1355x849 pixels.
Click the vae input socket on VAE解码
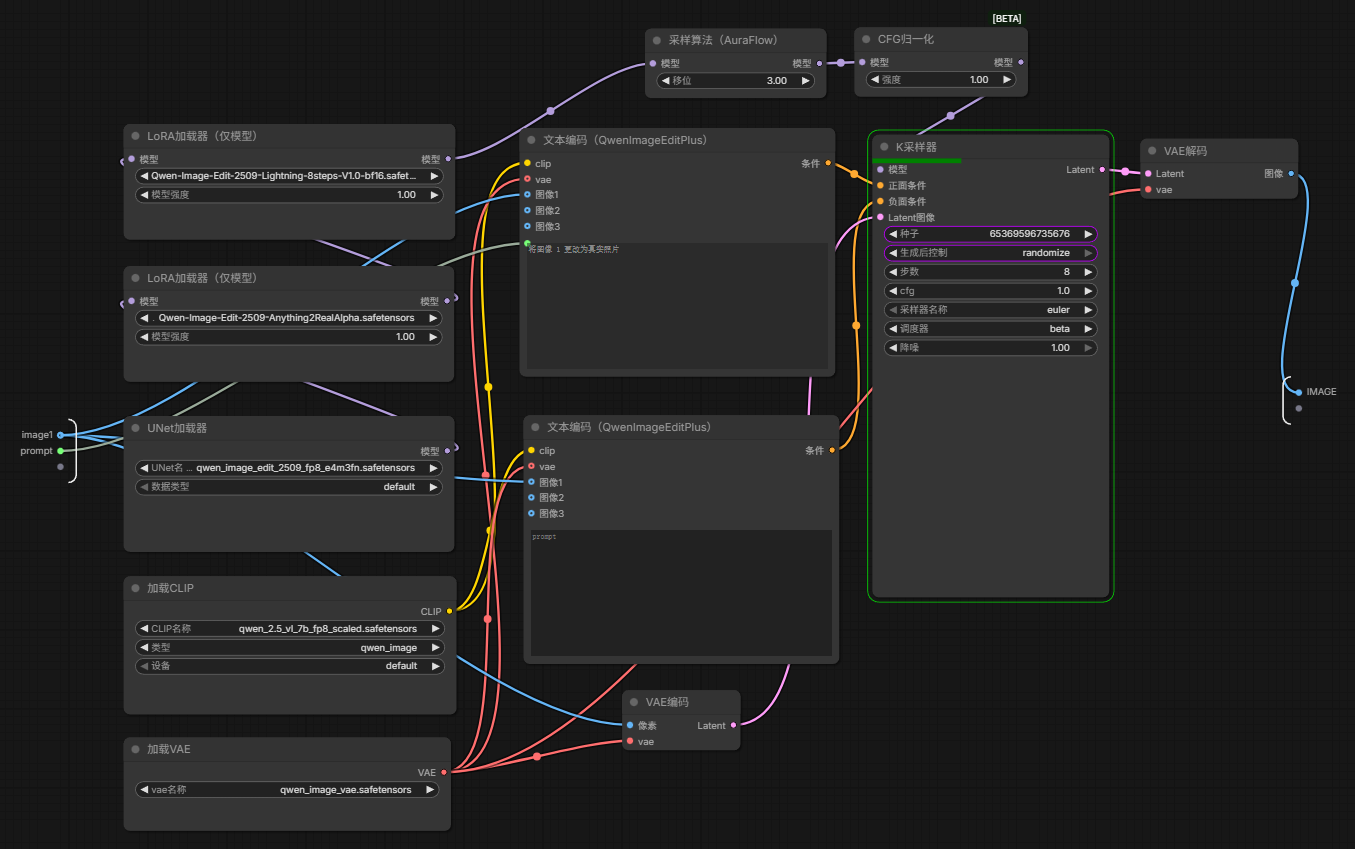pos(1148,189)
